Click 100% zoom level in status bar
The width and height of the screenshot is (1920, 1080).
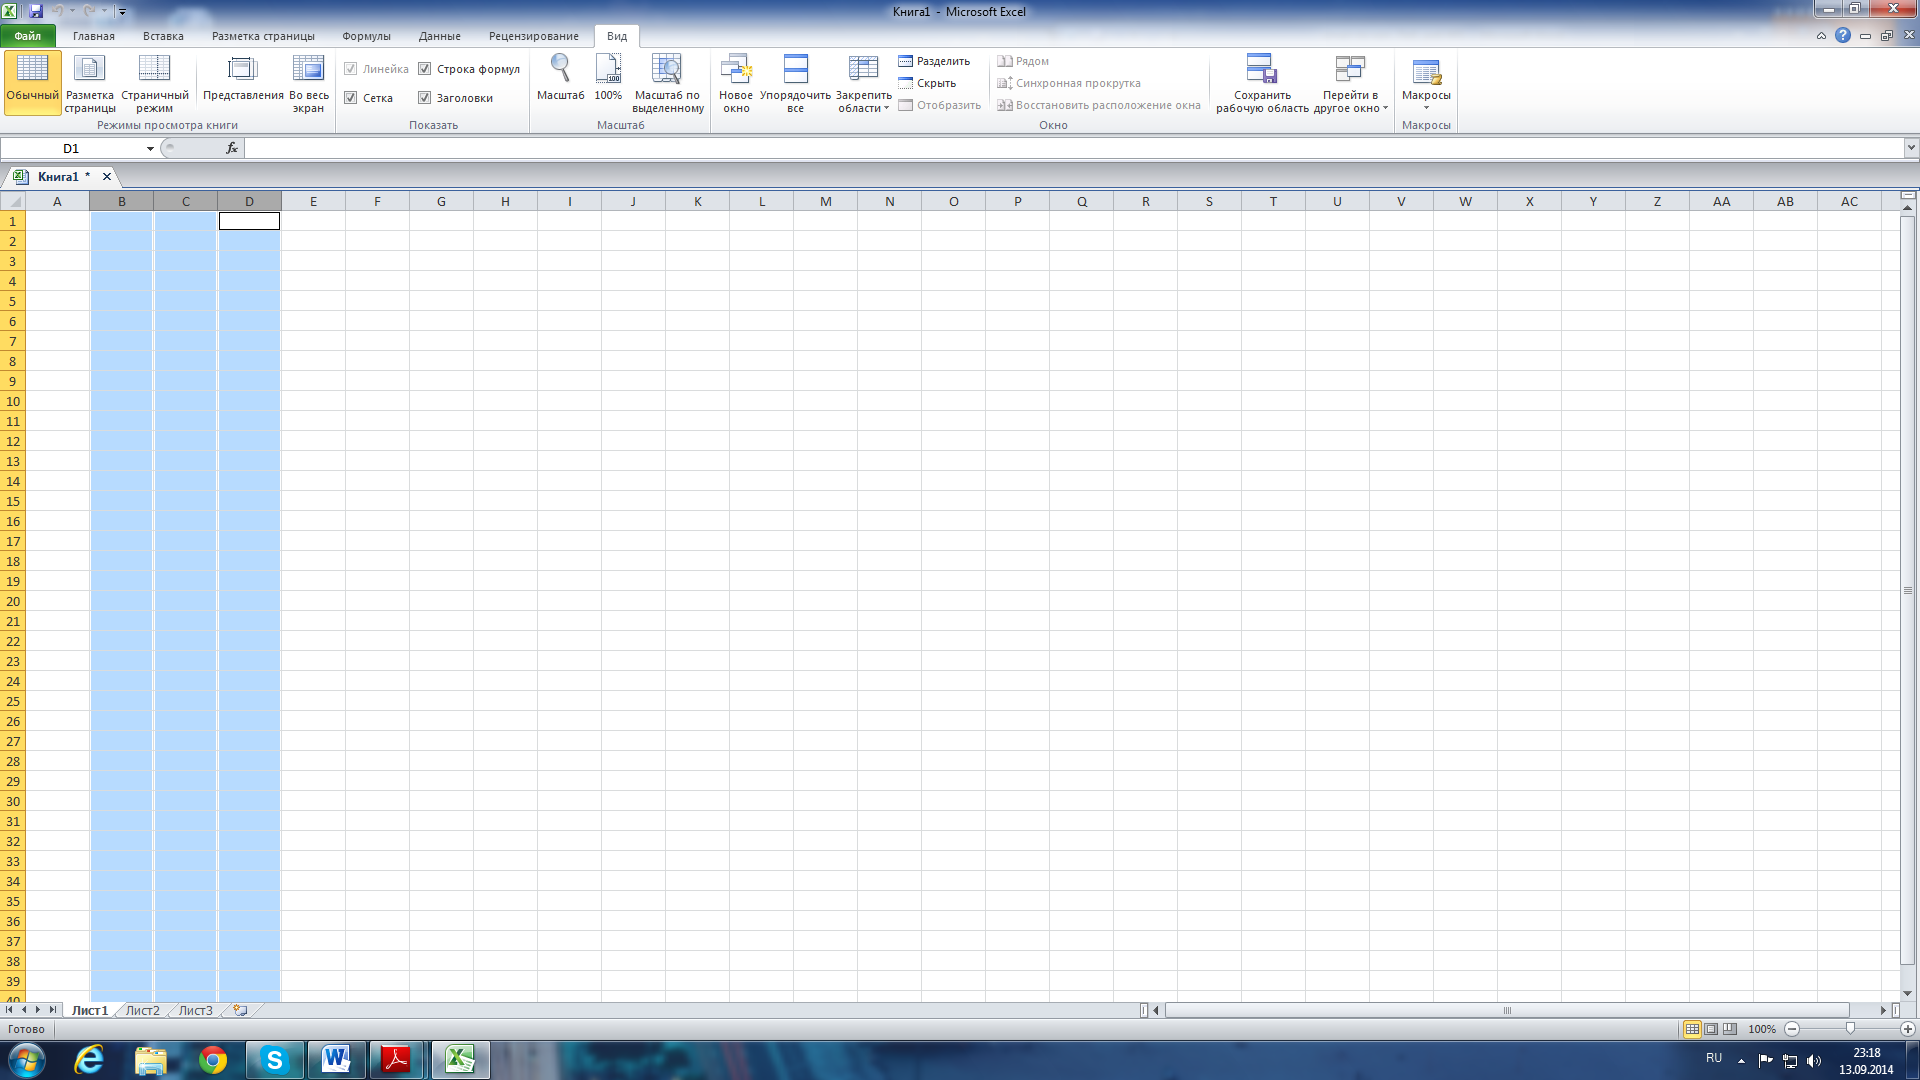(x=1762, y=1029)
